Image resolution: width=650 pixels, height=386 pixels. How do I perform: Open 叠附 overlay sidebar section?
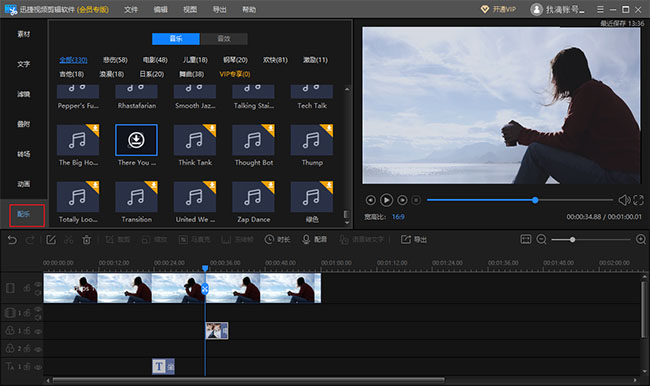pos(24,124)
